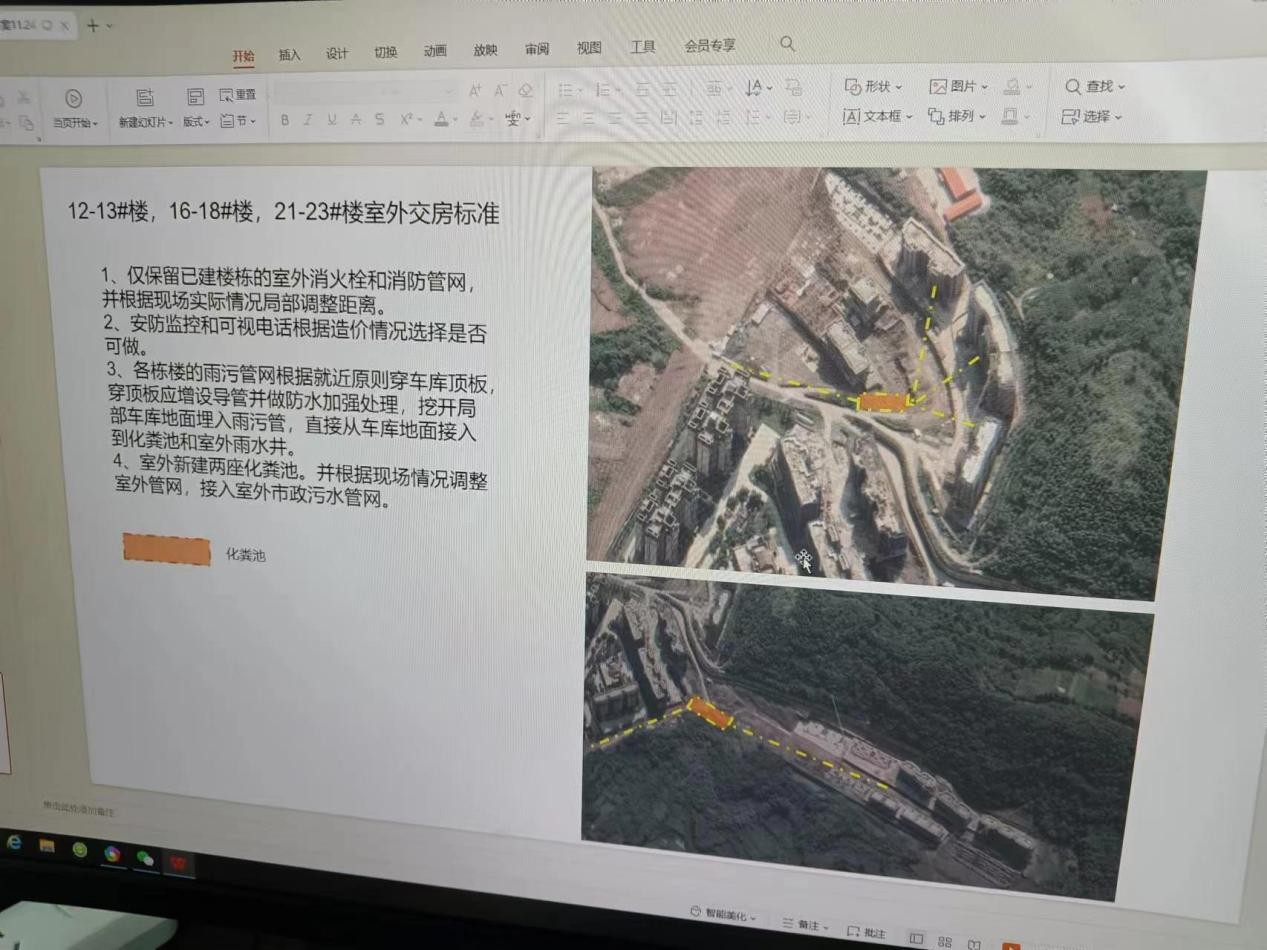Click the clear formatting eraser icon
Screen dimensions: 1267x950
[526, 91]
